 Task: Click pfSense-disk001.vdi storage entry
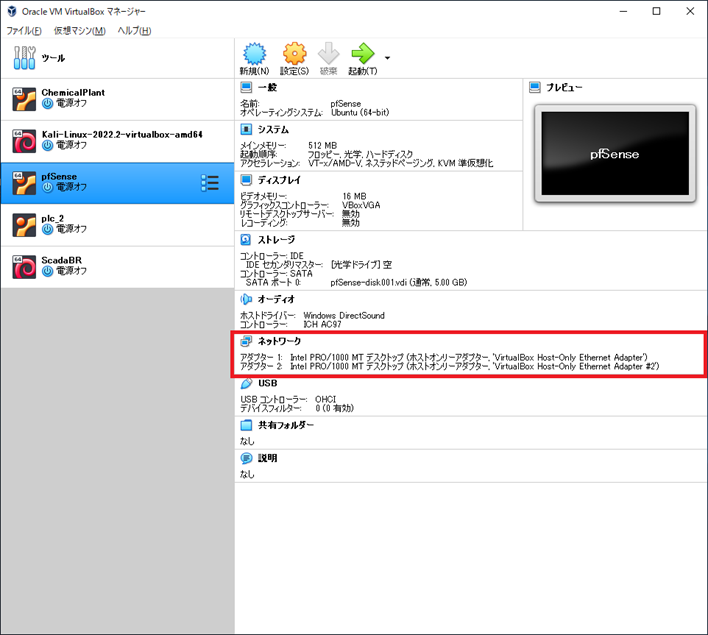pos(399,282)
